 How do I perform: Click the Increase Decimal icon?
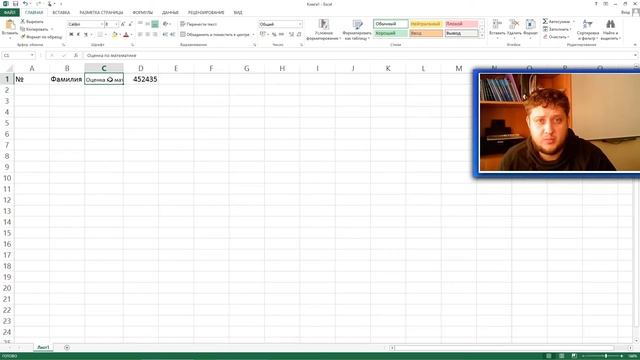pos(291,35)
